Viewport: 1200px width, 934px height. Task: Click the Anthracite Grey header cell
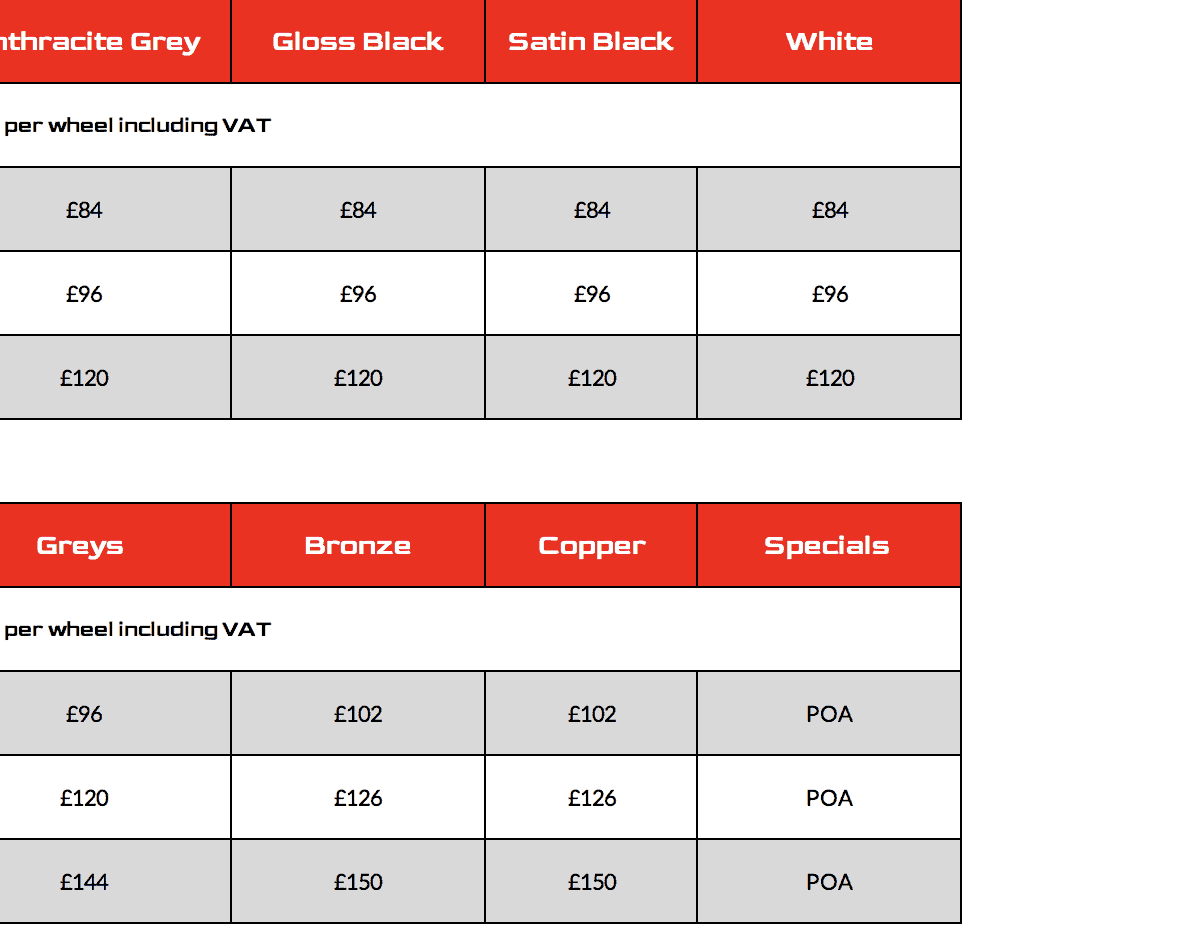[x=115, y=41]
